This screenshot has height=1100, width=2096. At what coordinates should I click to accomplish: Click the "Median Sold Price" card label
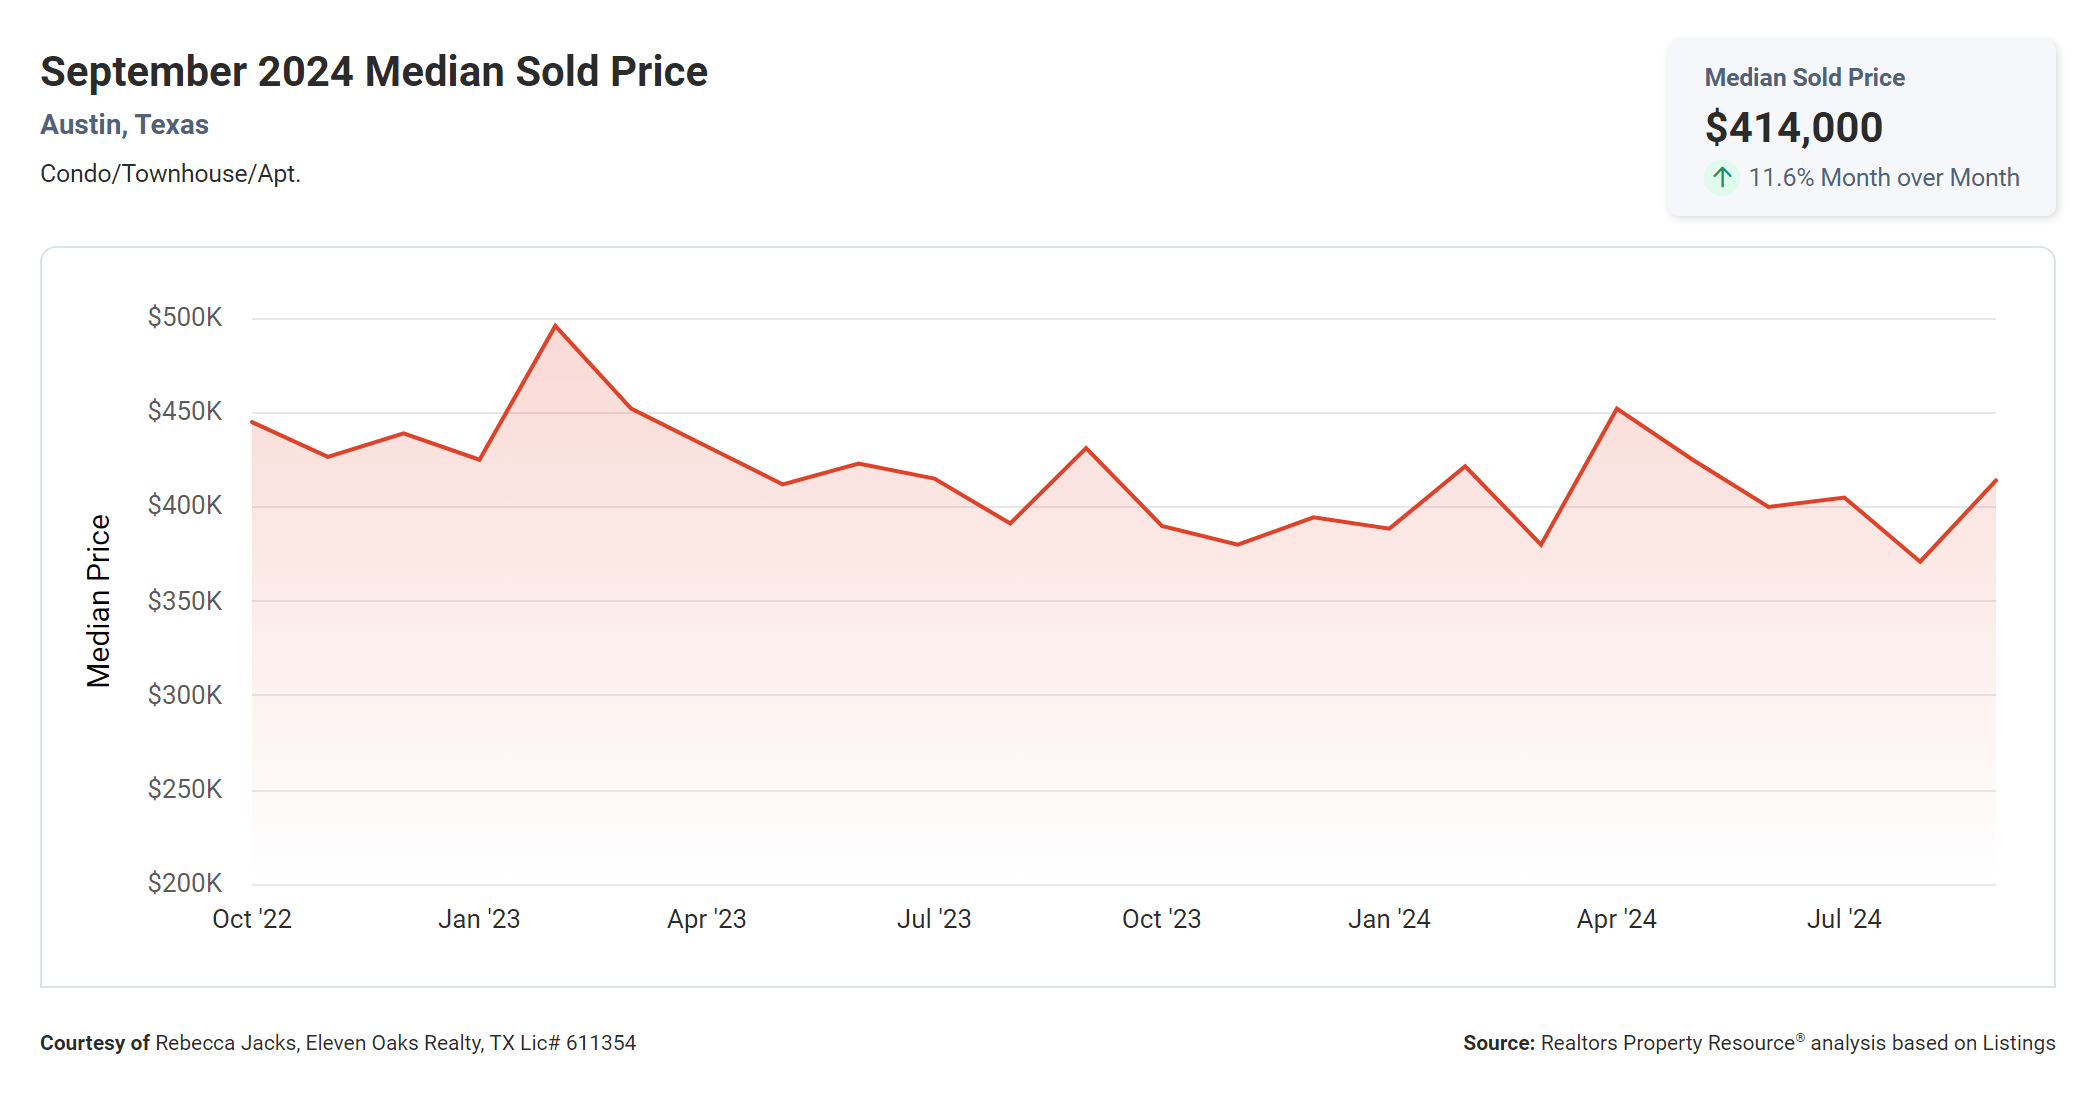pos(1804,78)
